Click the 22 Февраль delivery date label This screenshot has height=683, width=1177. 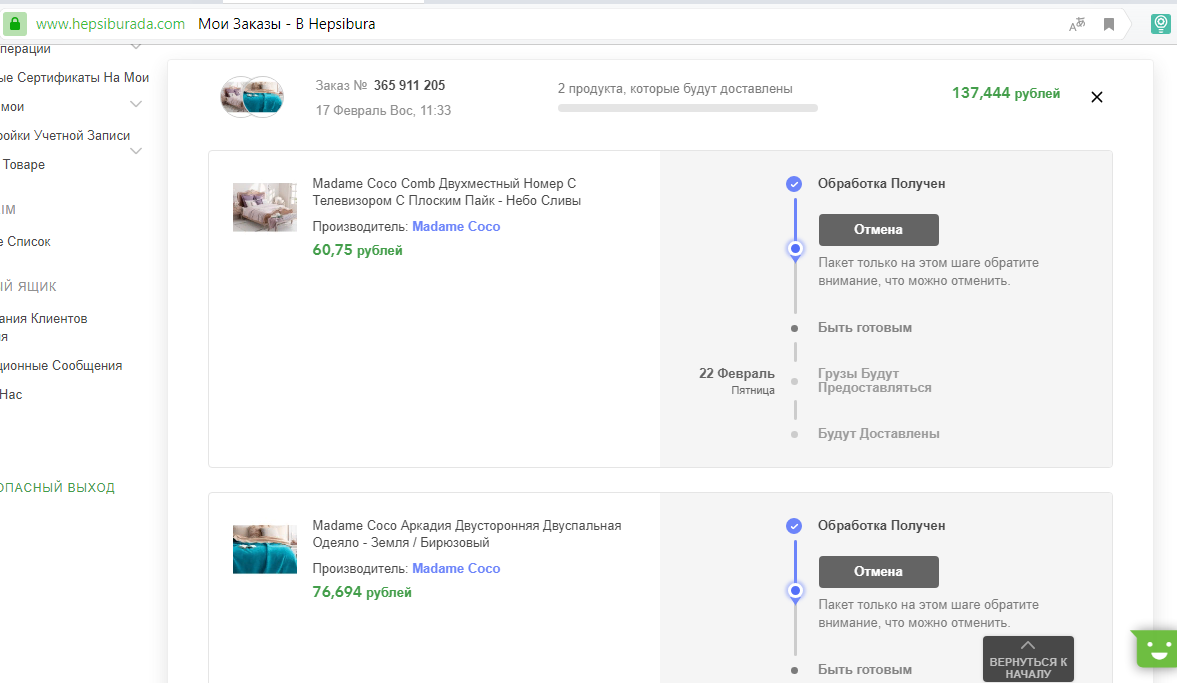[736, 374]
